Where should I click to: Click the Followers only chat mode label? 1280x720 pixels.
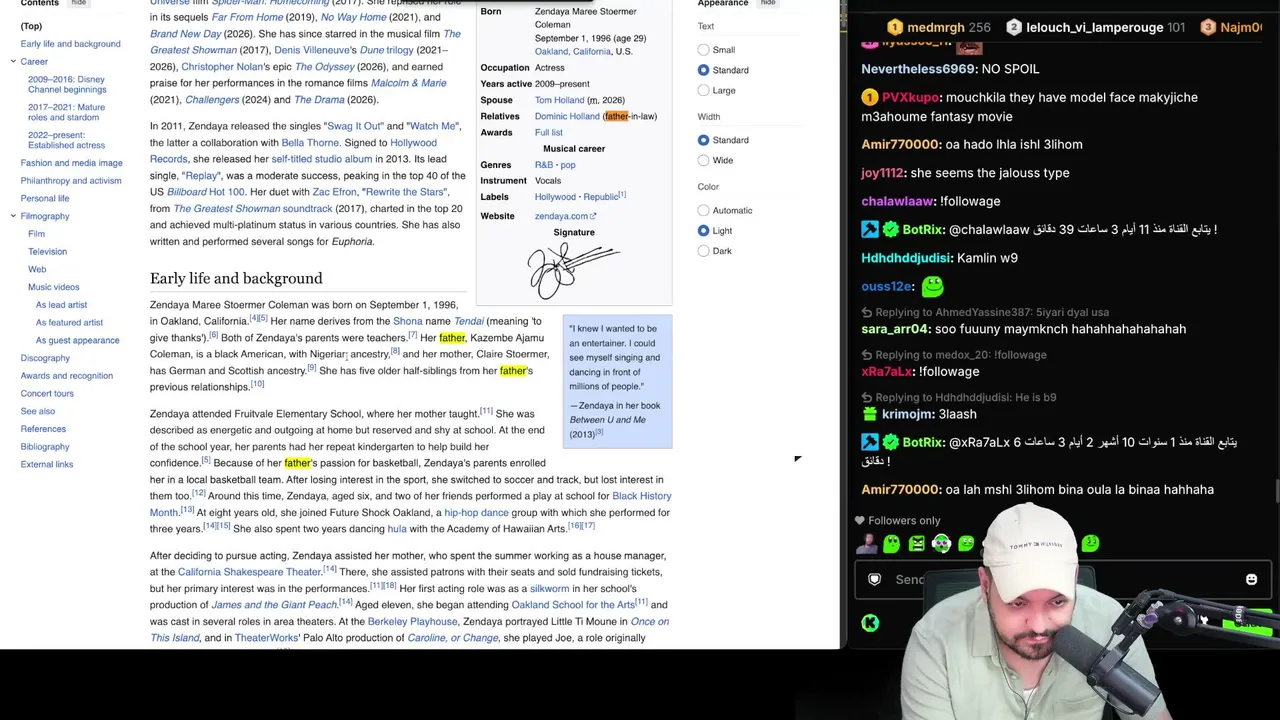(x=904, y=520)
